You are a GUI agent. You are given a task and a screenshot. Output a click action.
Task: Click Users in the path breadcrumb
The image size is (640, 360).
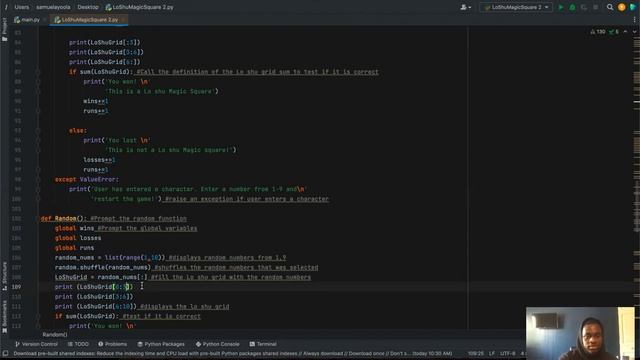point(22,7)
